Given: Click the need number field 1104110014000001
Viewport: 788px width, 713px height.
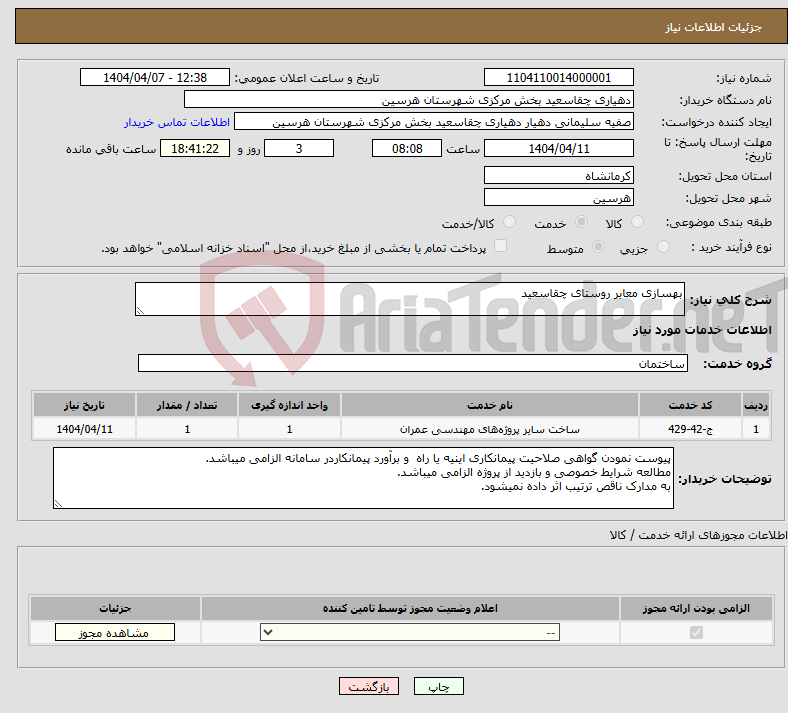Looking at the screenshot, I should coord(558,77).
